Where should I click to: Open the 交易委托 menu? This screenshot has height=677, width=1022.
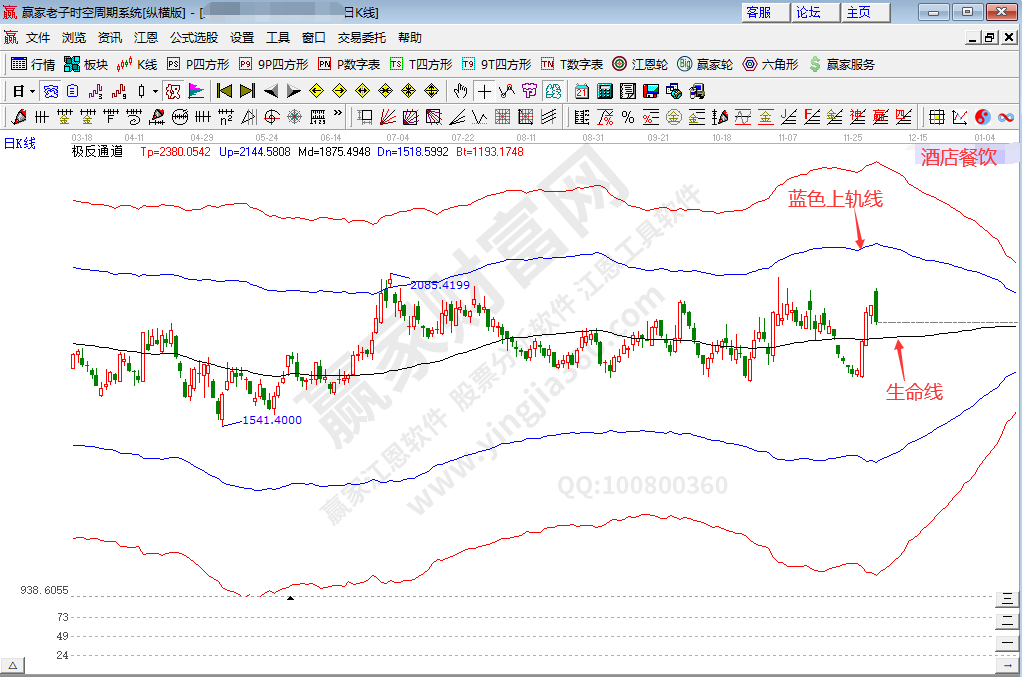pos(361,37)
